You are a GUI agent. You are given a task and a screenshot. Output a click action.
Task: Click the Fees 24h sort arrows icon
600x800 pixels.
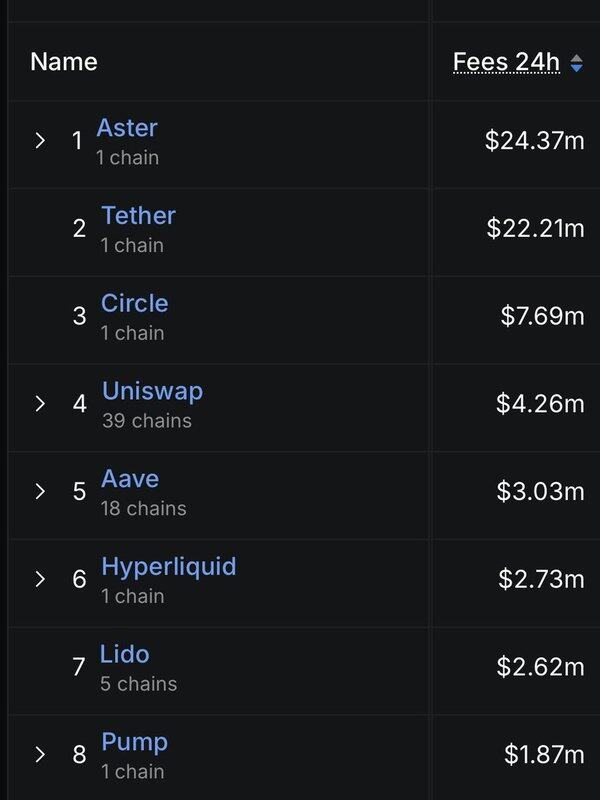pyautogui.click(x=577, y=63)
